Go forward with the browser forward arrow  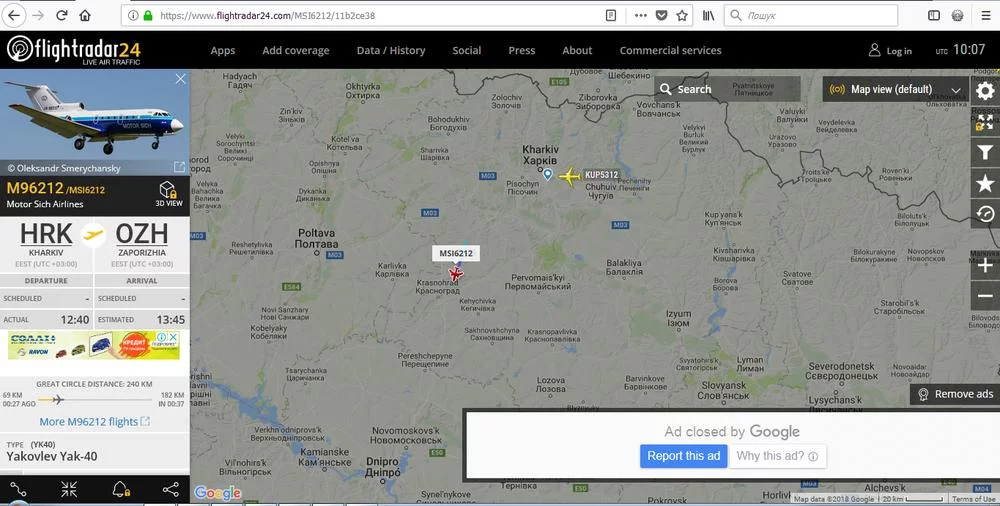tap(38, 15)
